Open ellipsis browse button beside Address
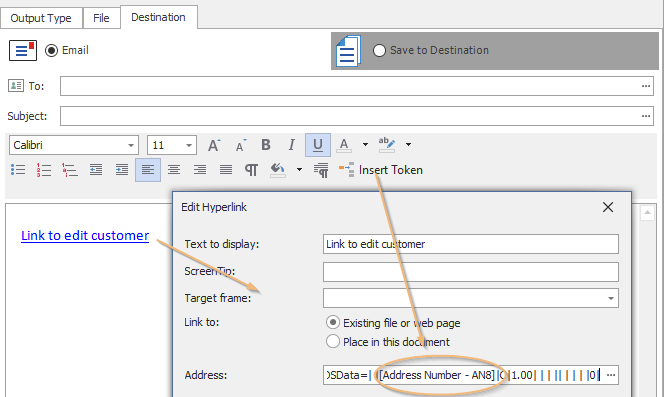Viewport: 664px width, 397px height. (611, 375)
